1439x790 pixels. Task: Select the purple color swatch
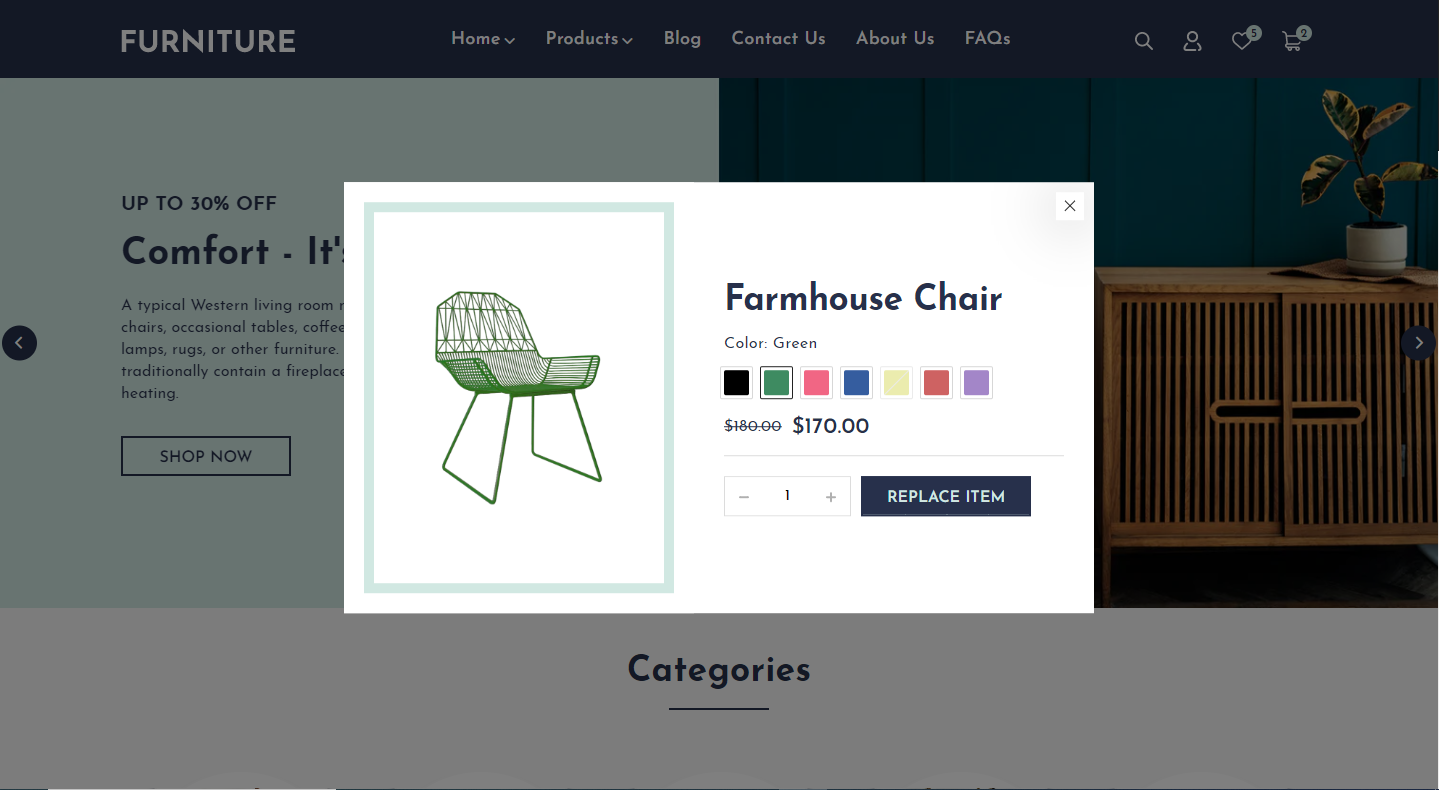click(x=977, y=383)
